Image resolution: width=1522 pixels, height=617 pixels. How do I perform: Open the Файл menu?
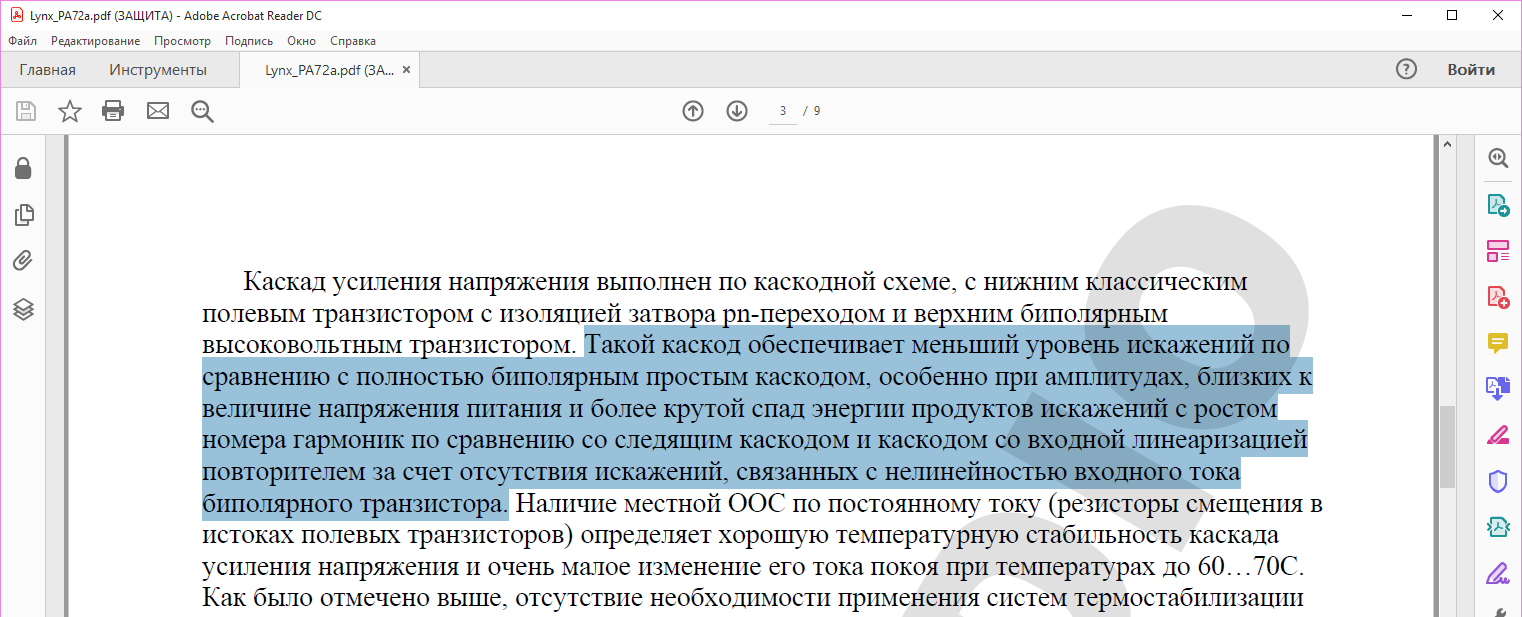point(22,41)
